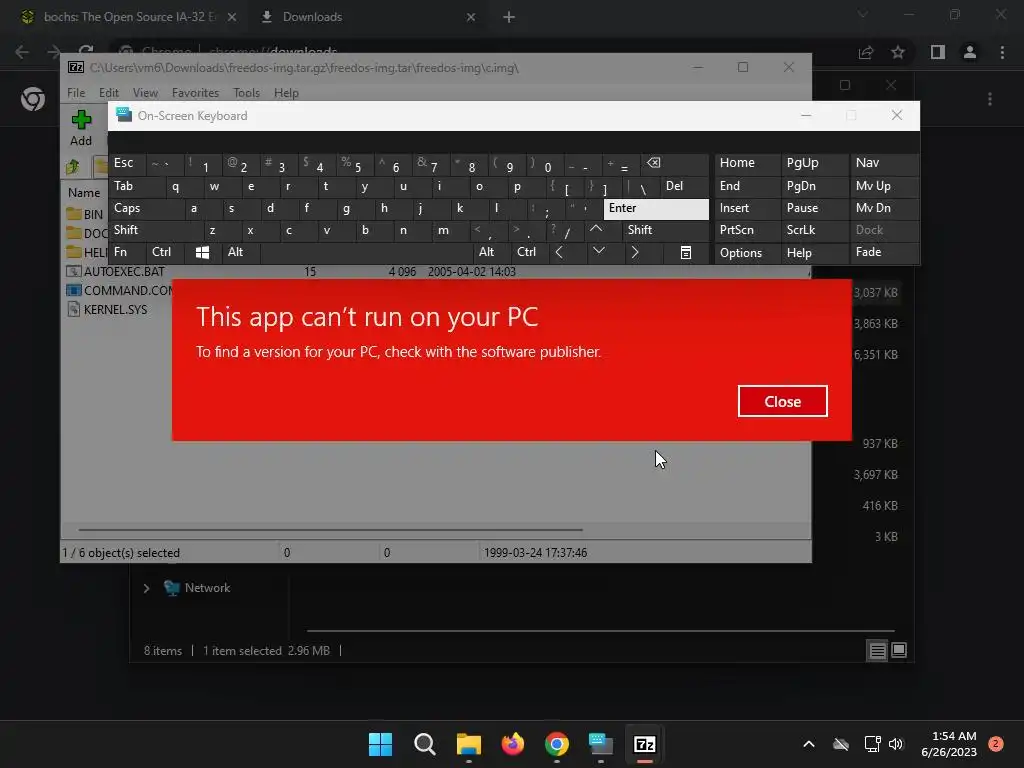Click the Enter key on On-Screen Keyboard
Screen dimensions: 1024x768
click(656, 208)
